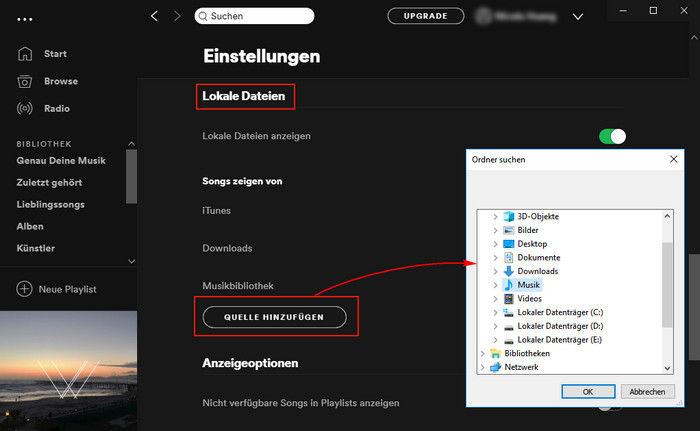The image size is (700, 431).
Task: Select the drive E: icon
Action: click(508, 340)
